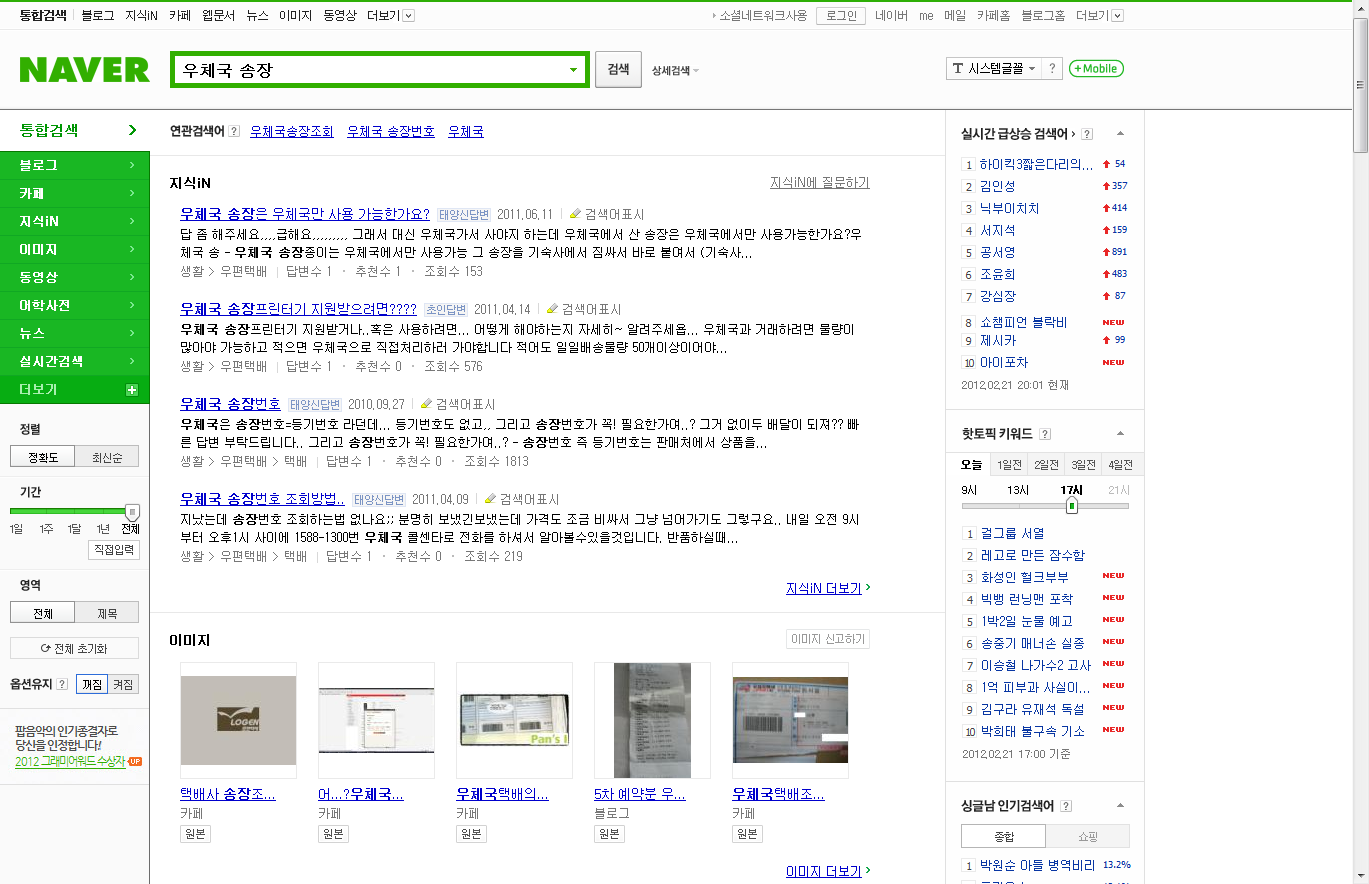Viewport: 1369px width, 884px height.
Task: Set the period slider to 1주
Action: (x=46, y=528)
